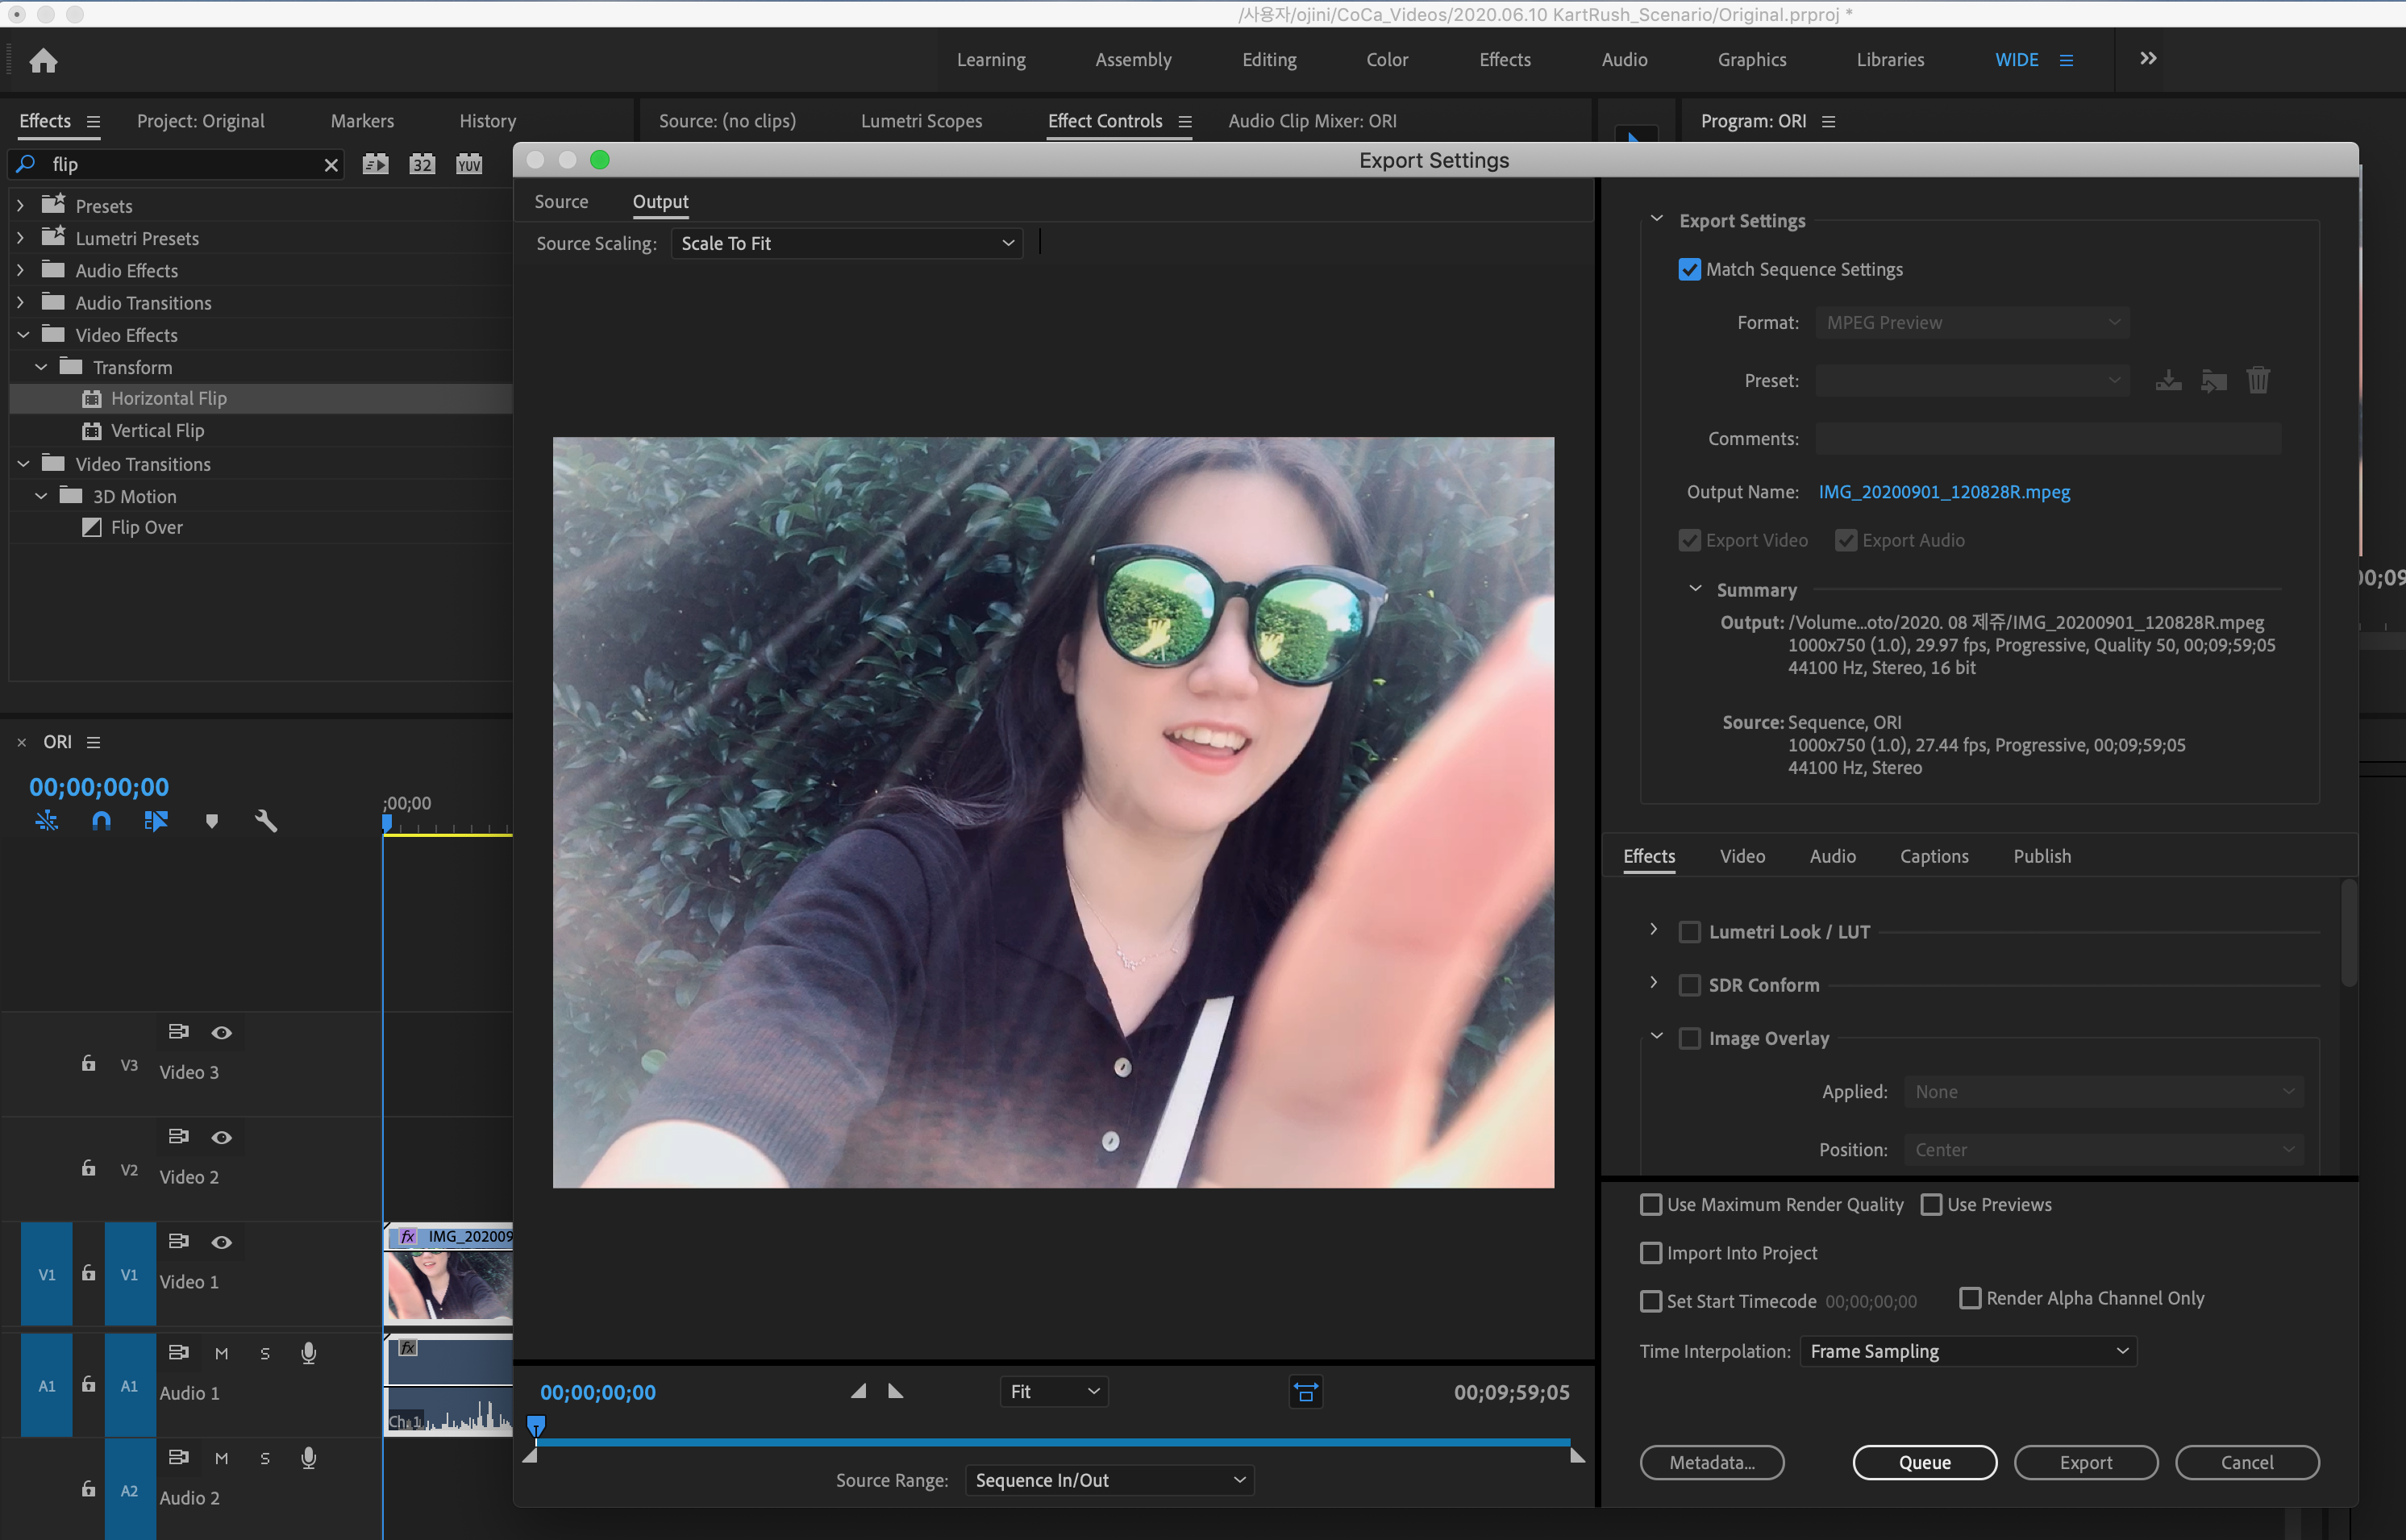Enable Use Maximum Render Quality

click(1651, 1204)
